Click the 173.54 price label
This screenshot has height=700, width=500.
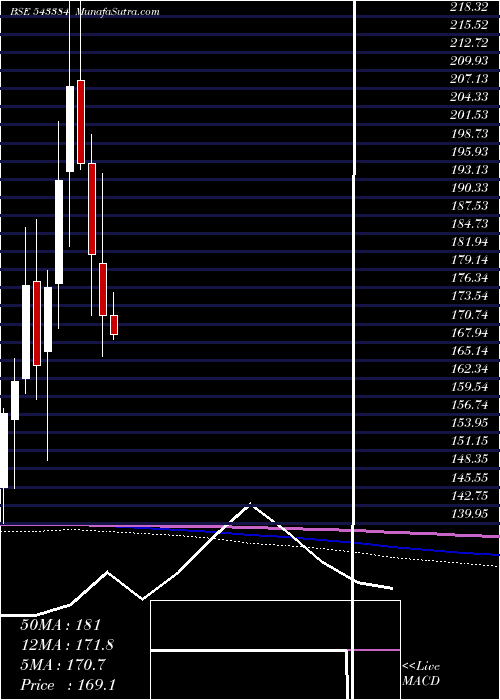(469, 296)
